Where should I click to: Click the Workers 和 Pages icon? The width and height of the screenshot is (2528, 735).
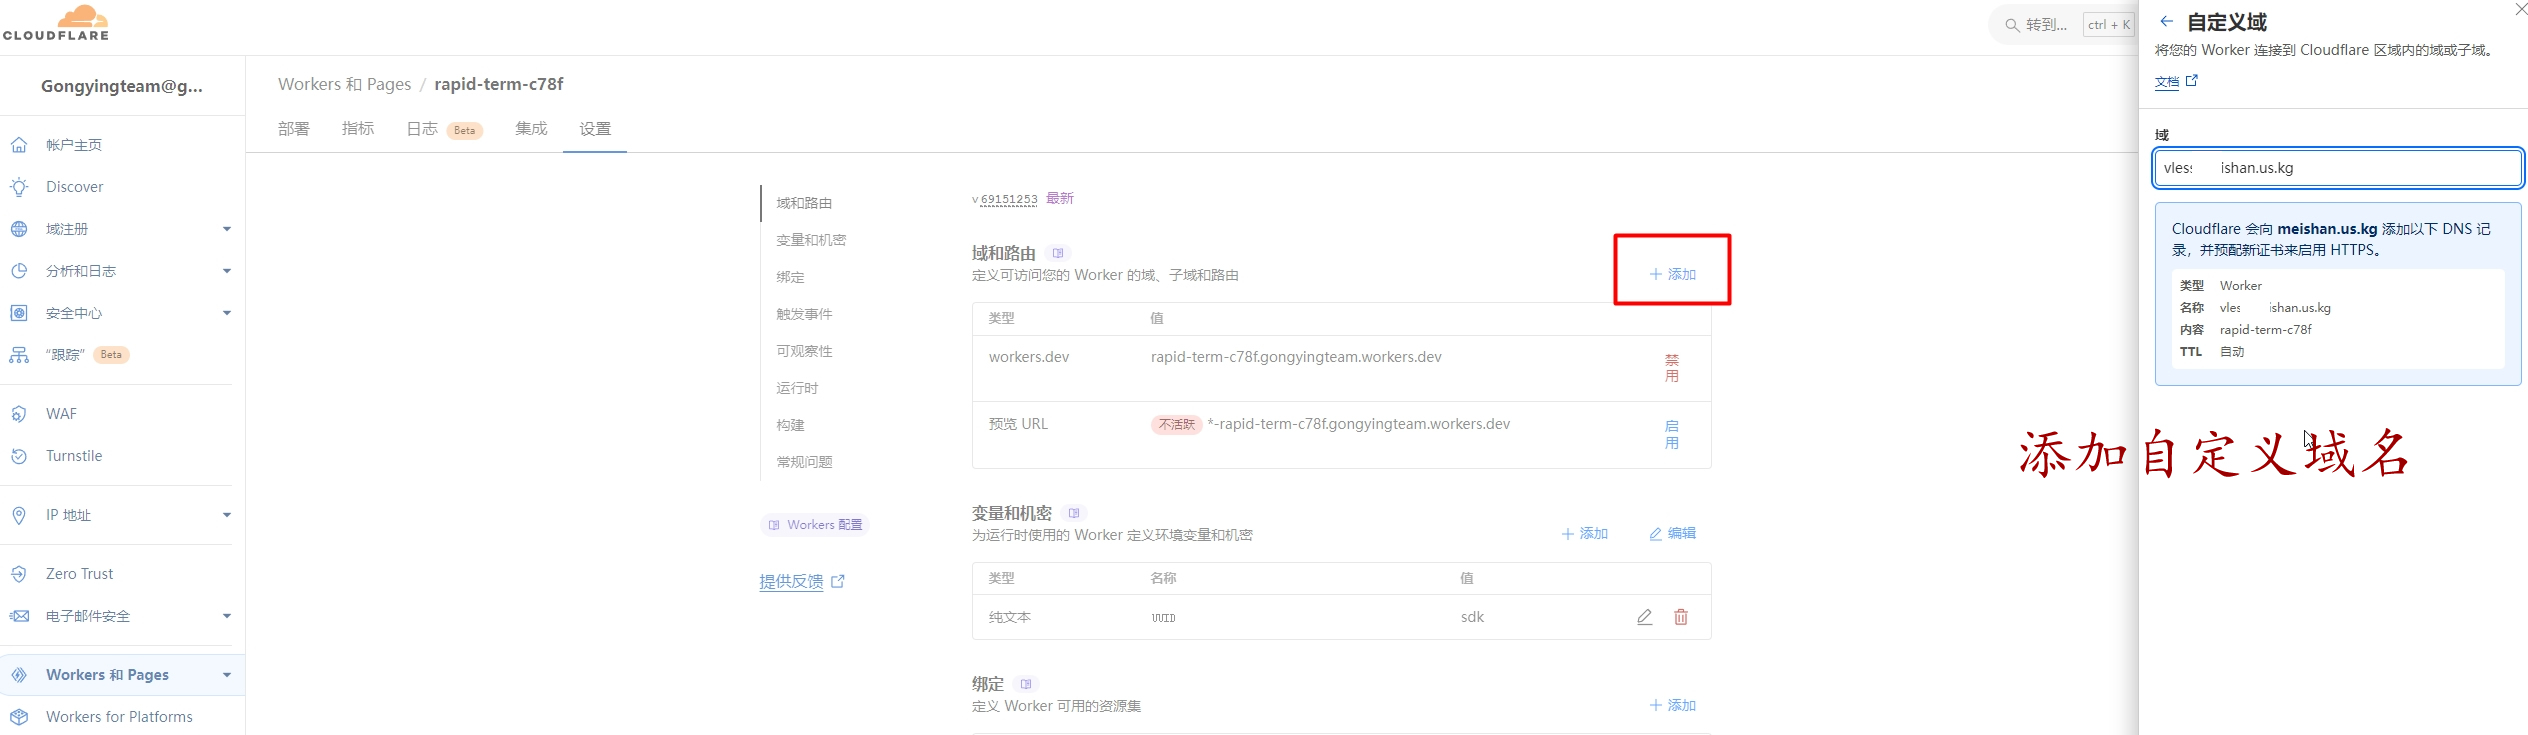click(x=19, y=675)
